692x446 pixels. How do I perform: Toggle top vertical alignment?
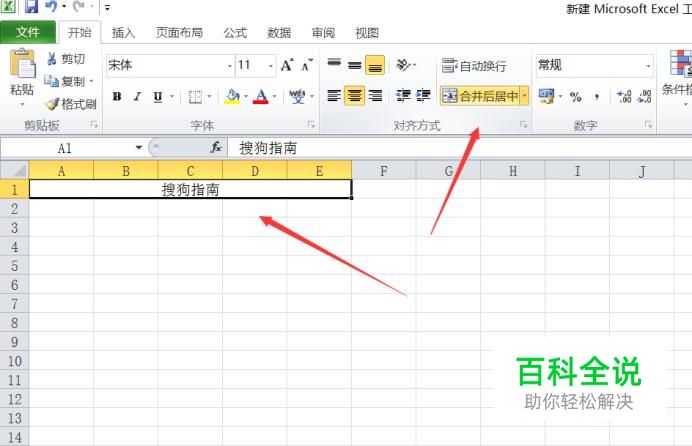(334, 65)
